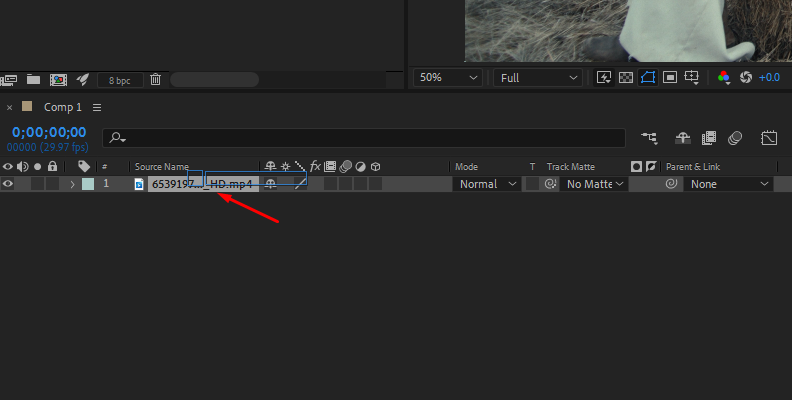Hide the video layer with eye toggle
792x400 pixels.
pyautogui.click(x=8, y=184)
